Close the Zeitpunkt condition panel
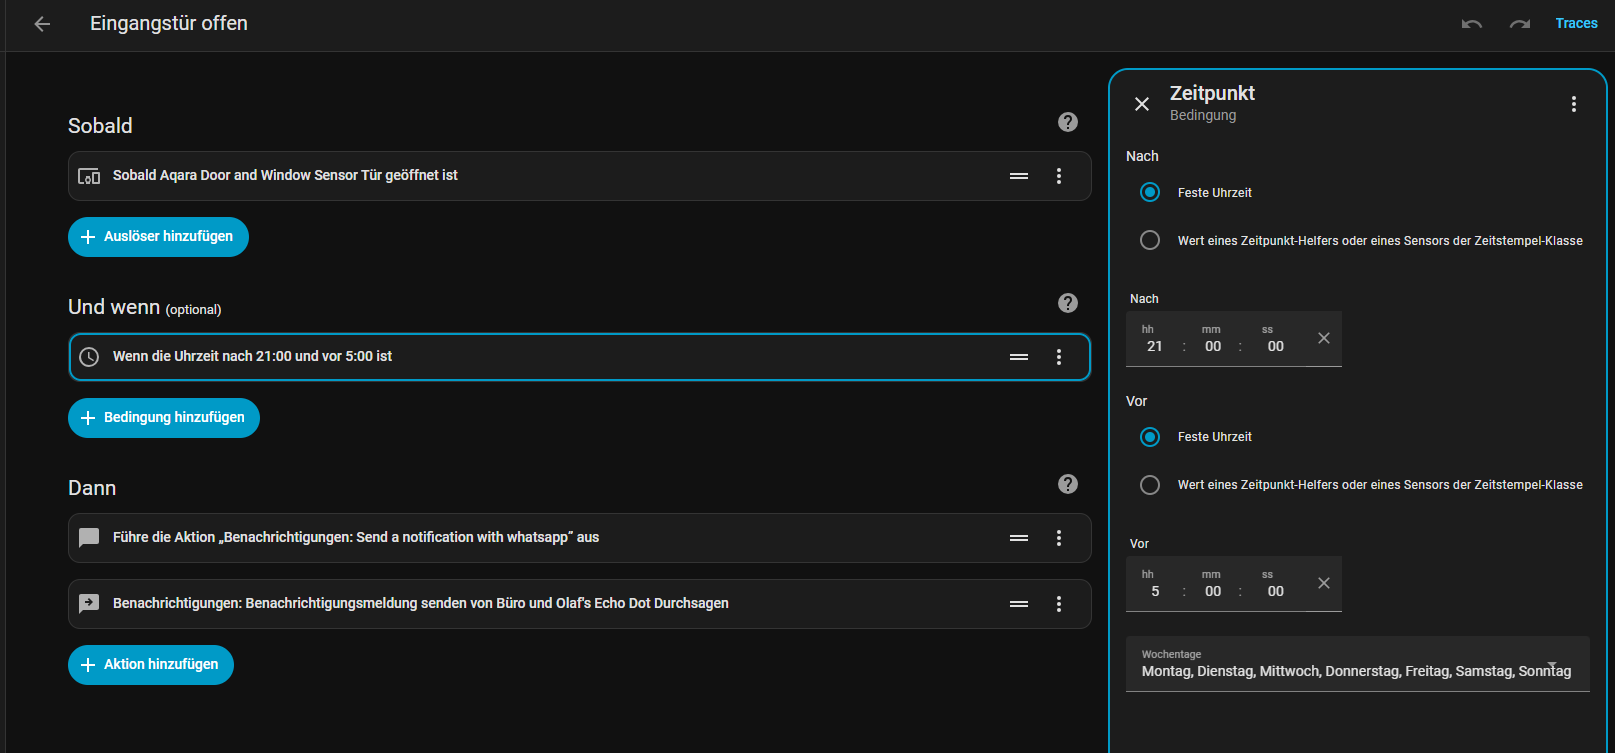Viewport: 1615px width, 753px height. 1142,104
